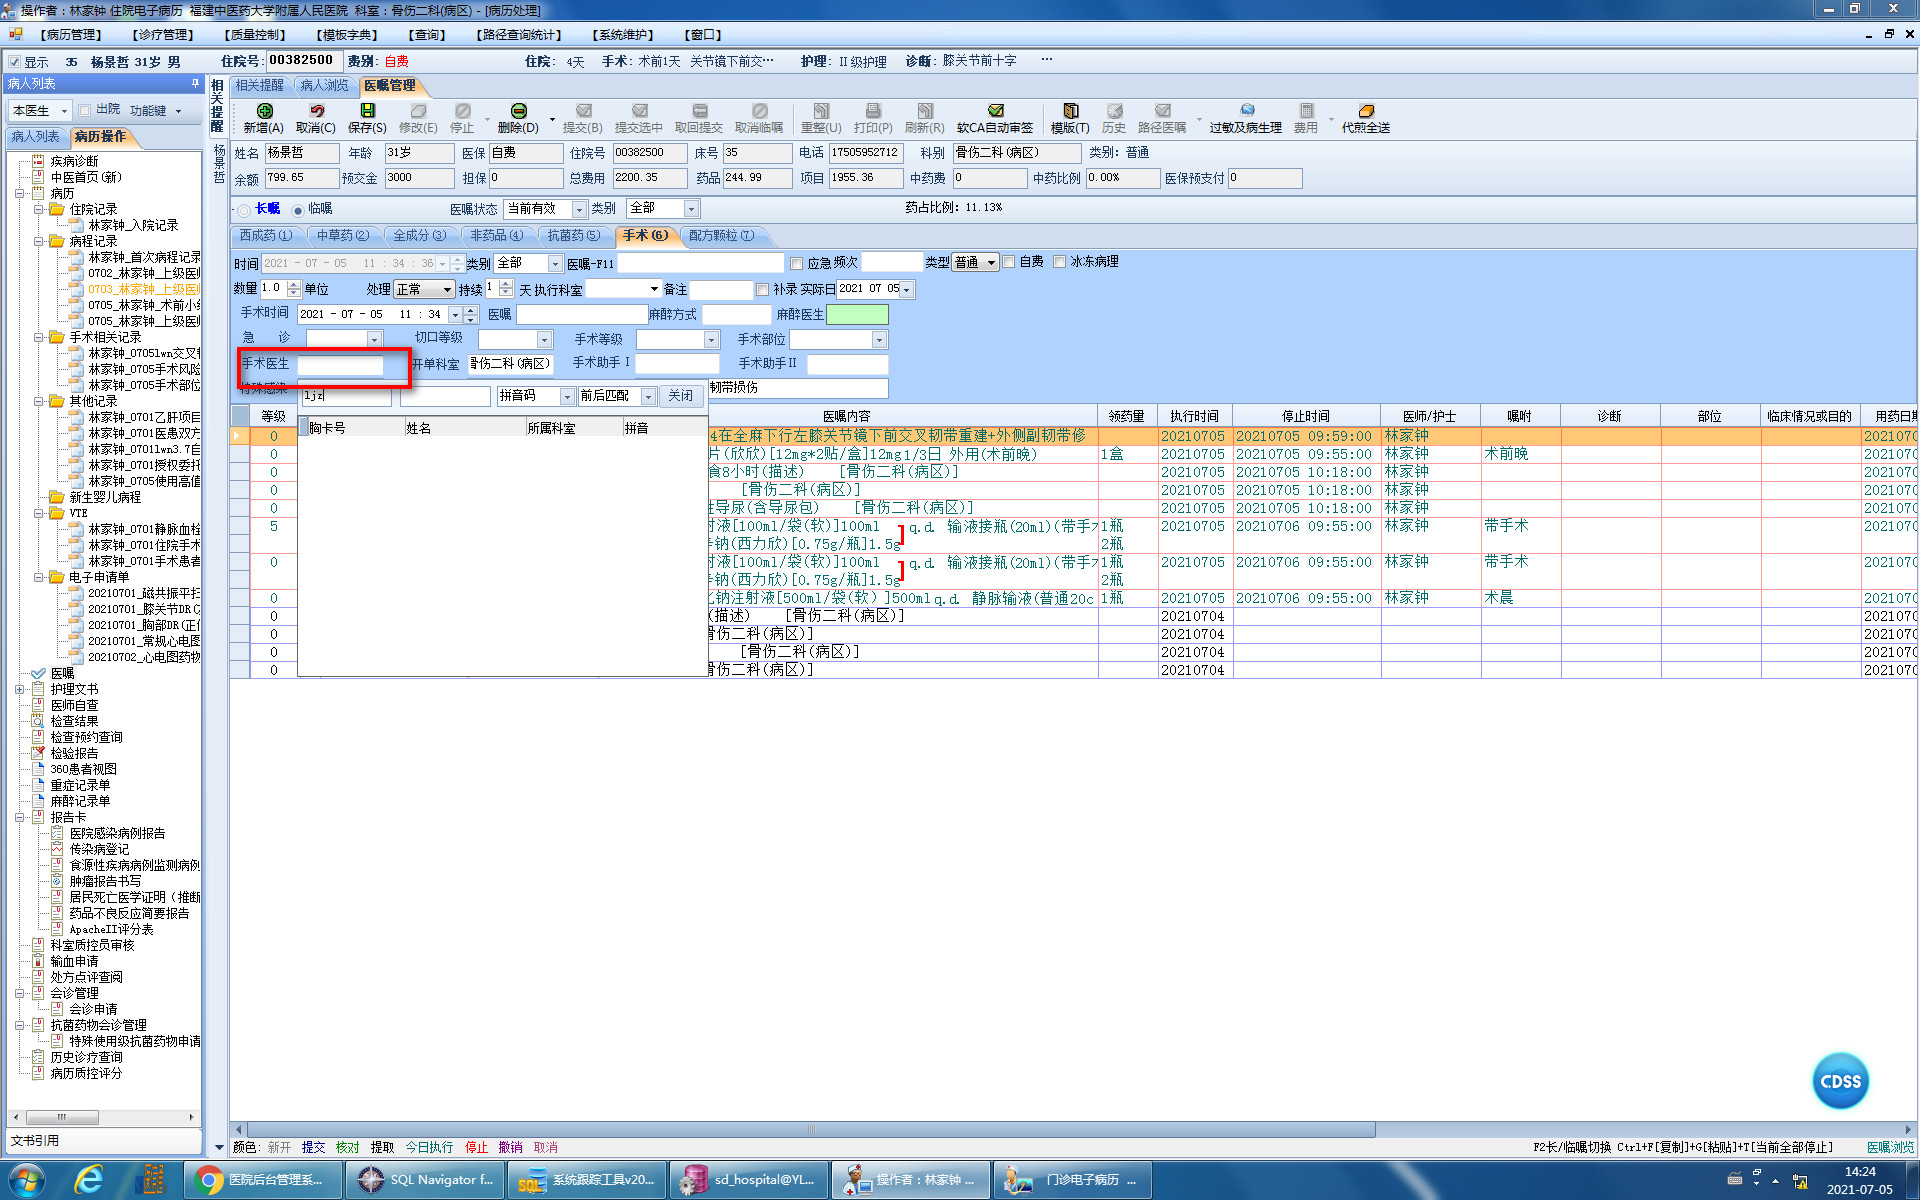Check the 应急 checkbox
This screenshot has height=1200, width=1920.
tap(796, 263)
